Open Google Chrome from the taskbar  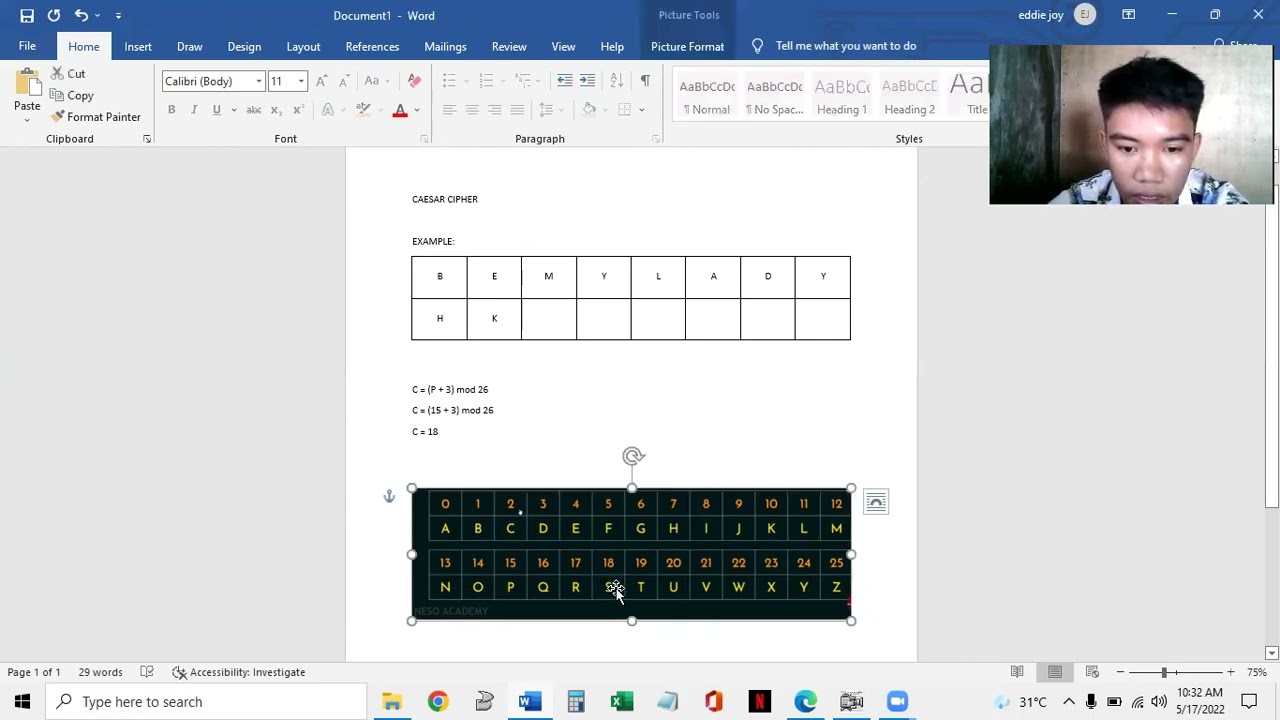(x=438, y=702)
